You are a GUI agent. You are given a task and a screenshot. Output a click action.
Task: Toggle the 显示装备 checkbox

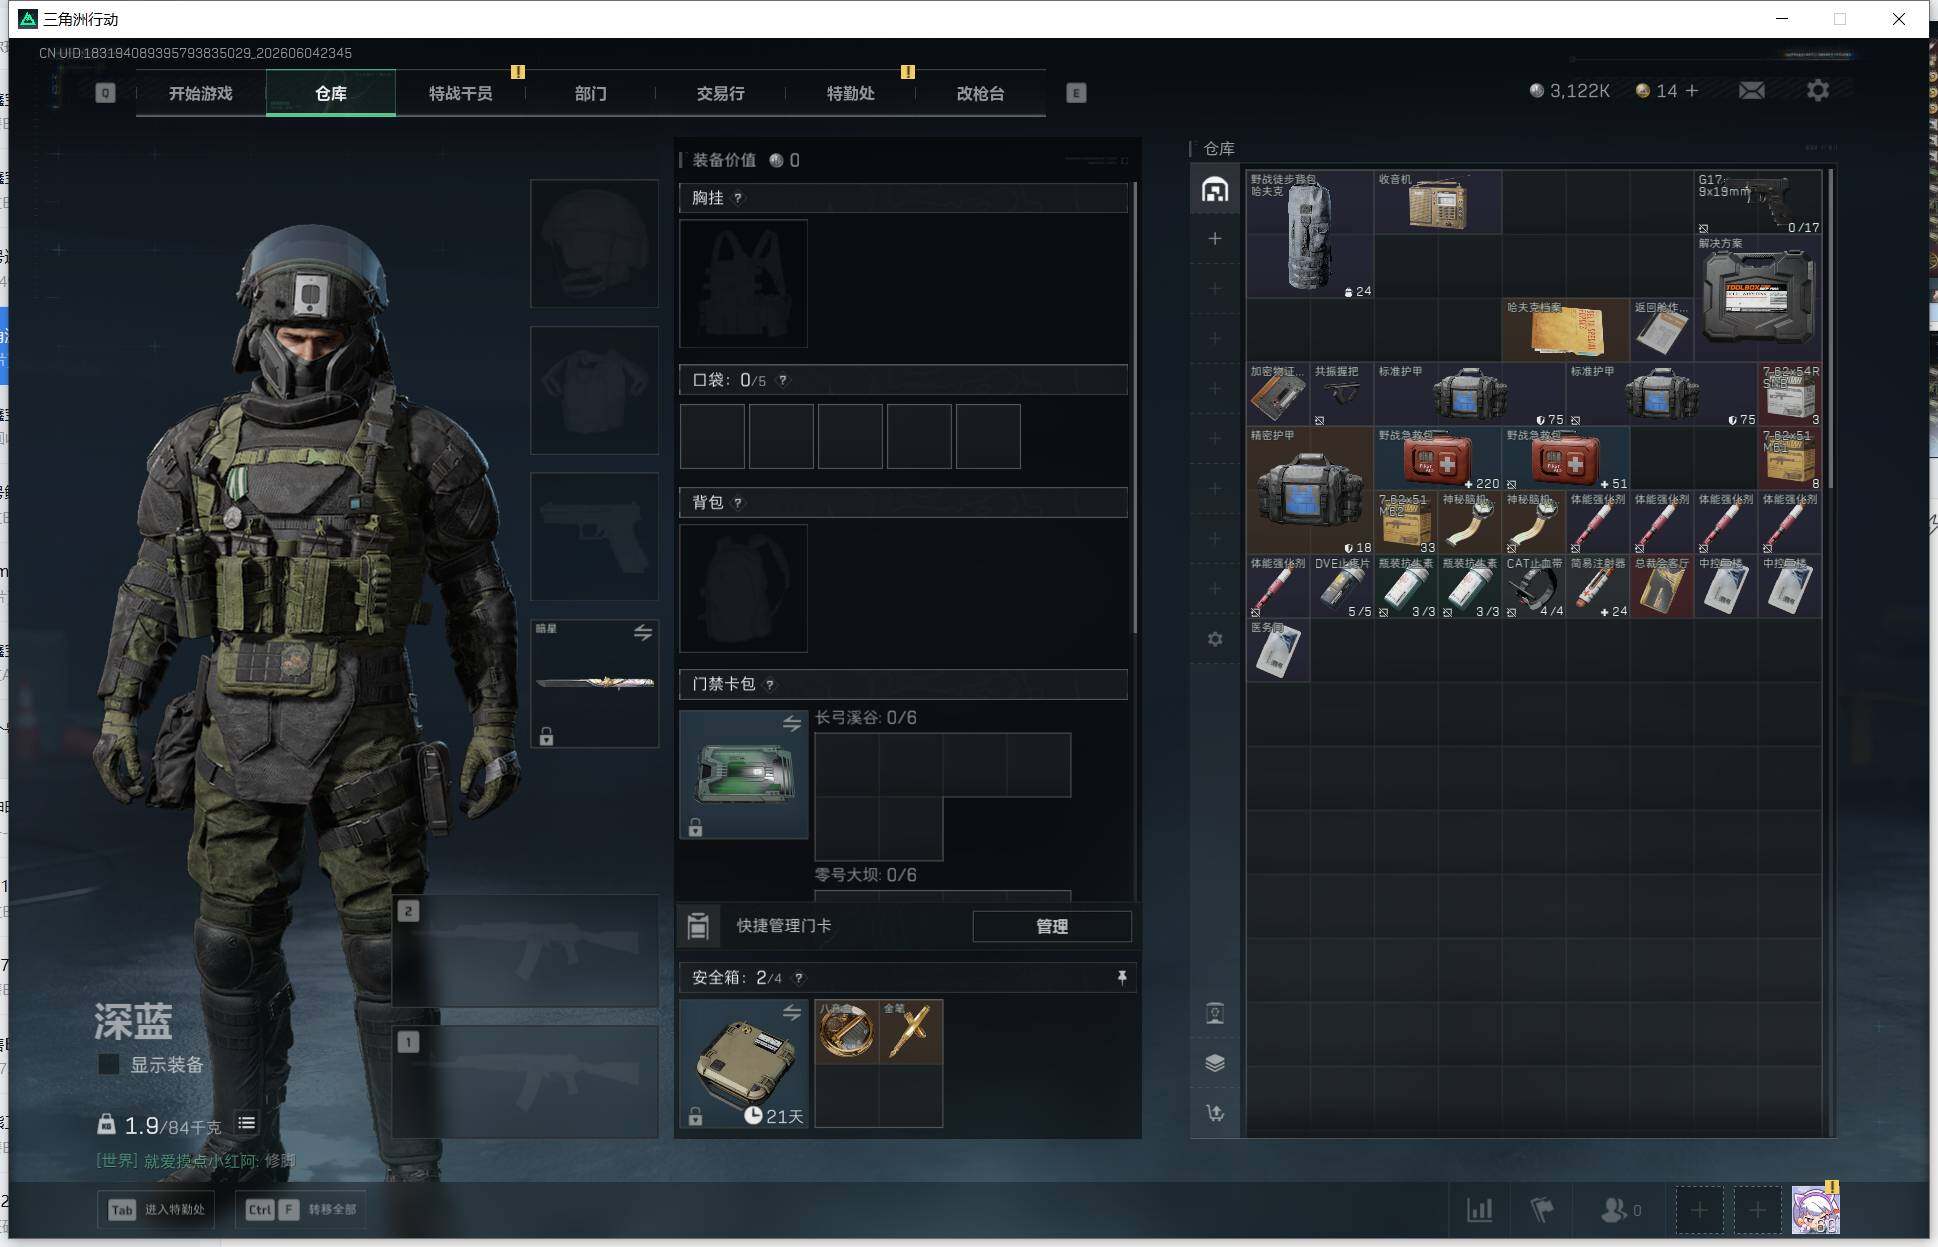108,1064
